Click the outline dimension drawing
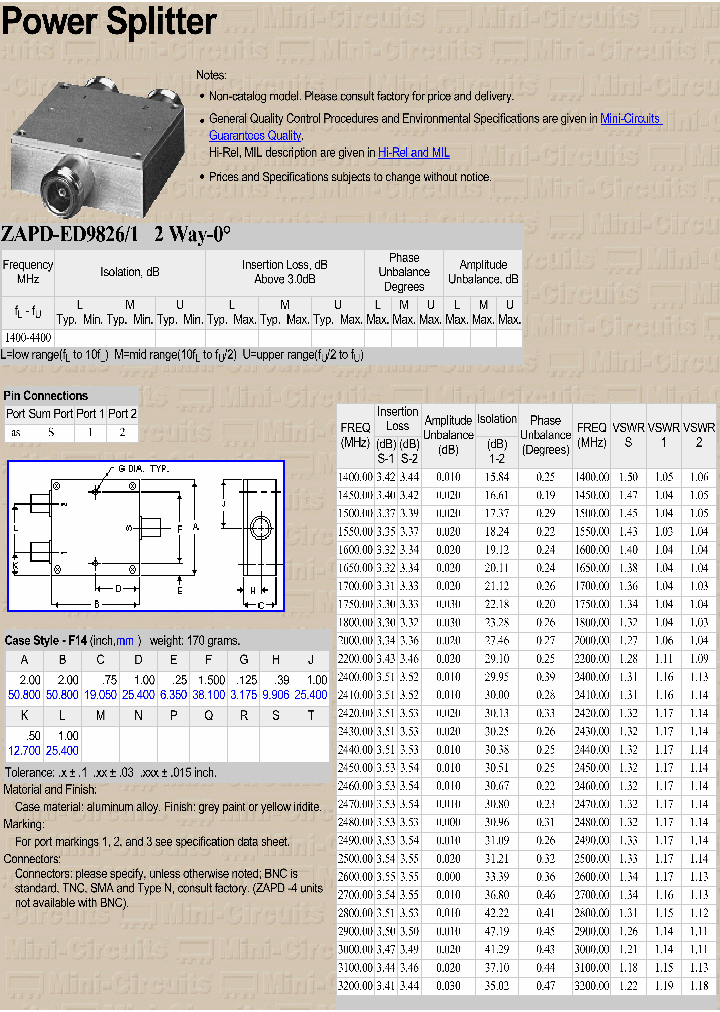This screenshot has height=1012, width=720. pos(146,536)
